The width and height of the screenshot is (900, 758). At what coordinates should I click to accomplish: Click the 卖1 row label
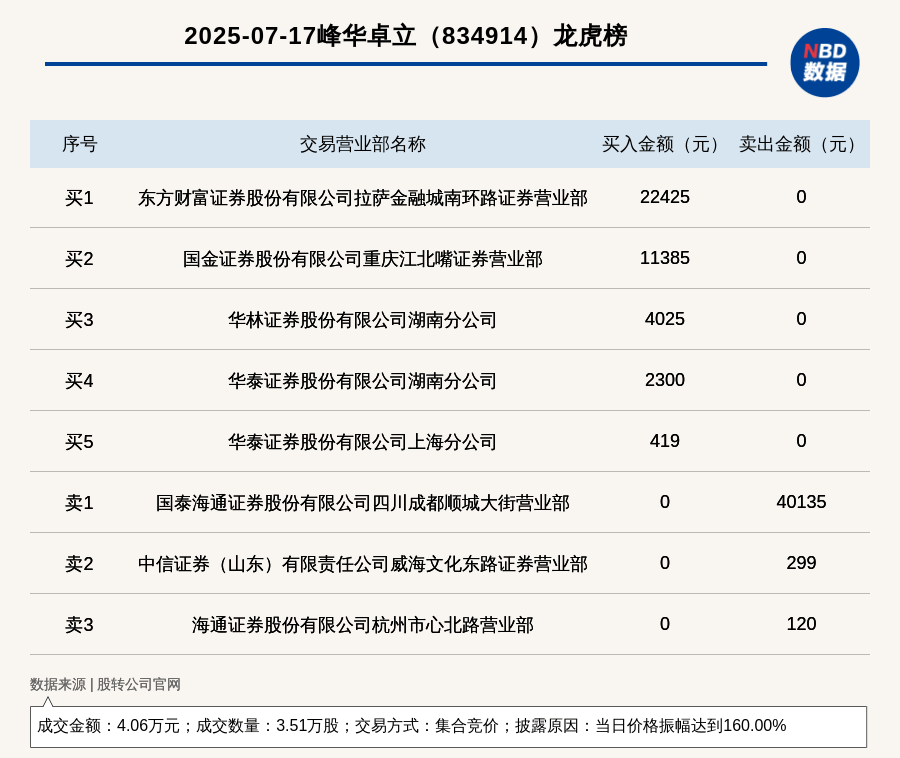click(x=79, y=503)
